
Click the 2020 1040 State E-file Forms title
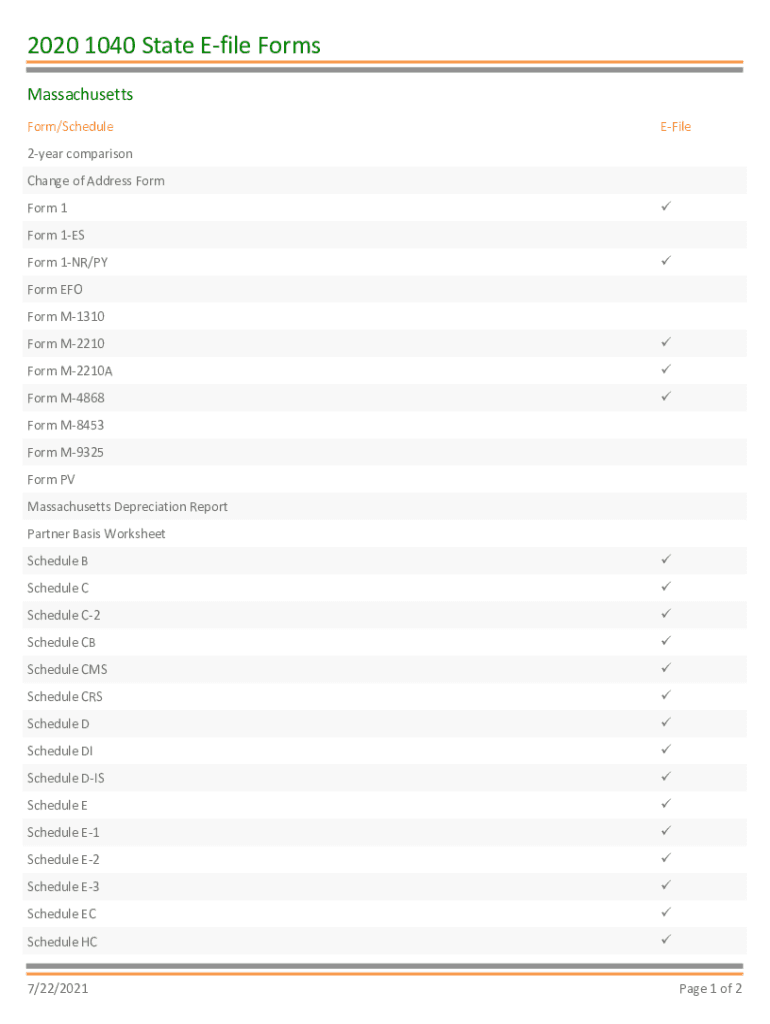[174, 45]
